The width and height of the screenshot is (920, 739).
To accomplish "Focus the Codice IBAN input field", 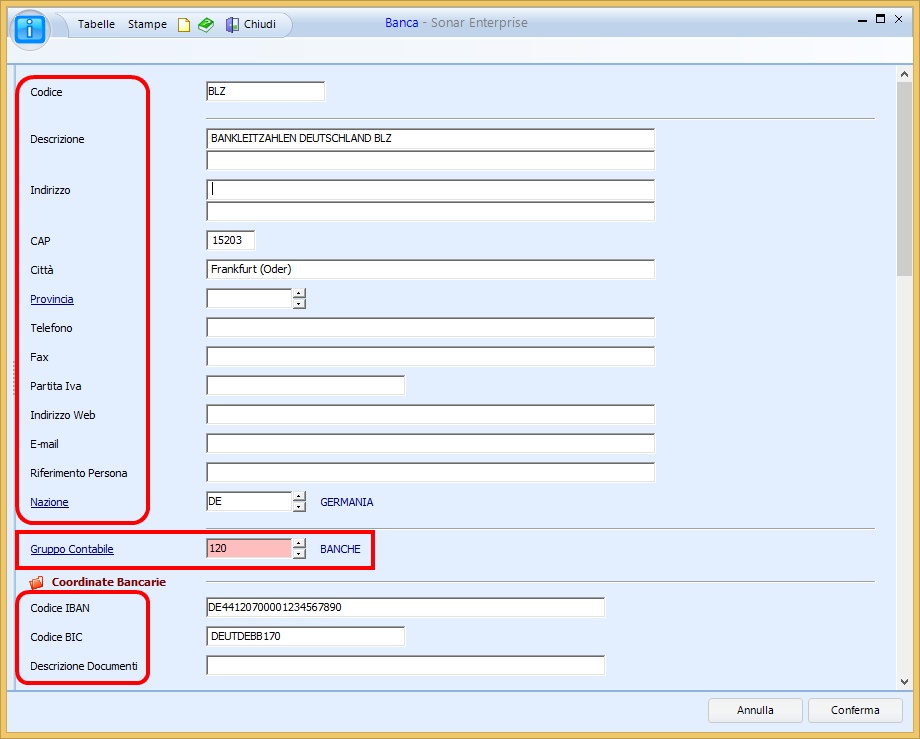I will pyautogui.click(x=405, y=607).
